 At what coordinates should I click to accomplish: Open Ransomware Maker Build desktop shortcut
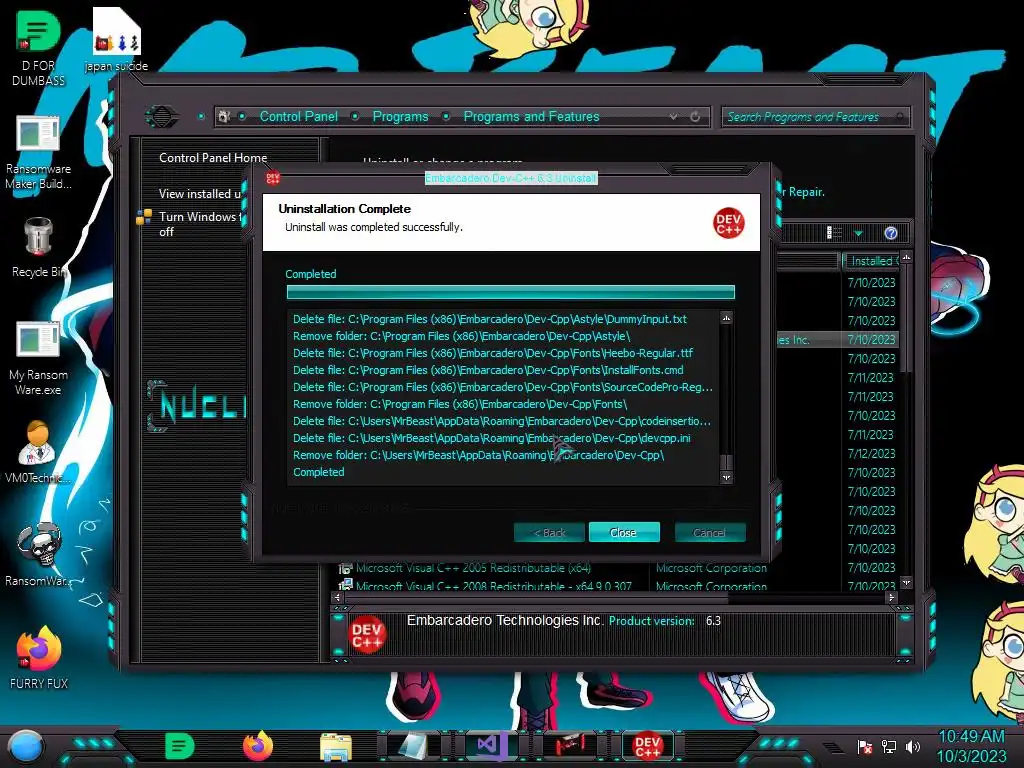click(38, 152)
